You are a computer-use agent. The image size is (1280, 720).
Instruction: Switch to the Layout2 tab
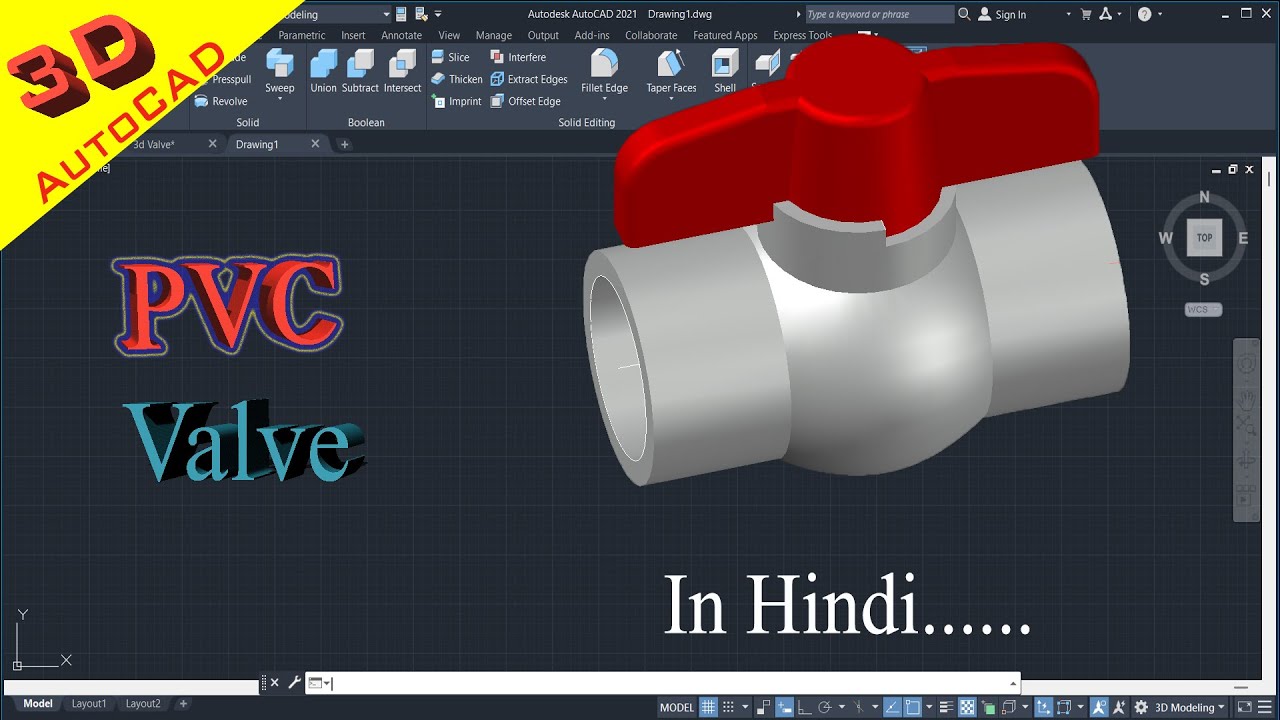[143, 704]
